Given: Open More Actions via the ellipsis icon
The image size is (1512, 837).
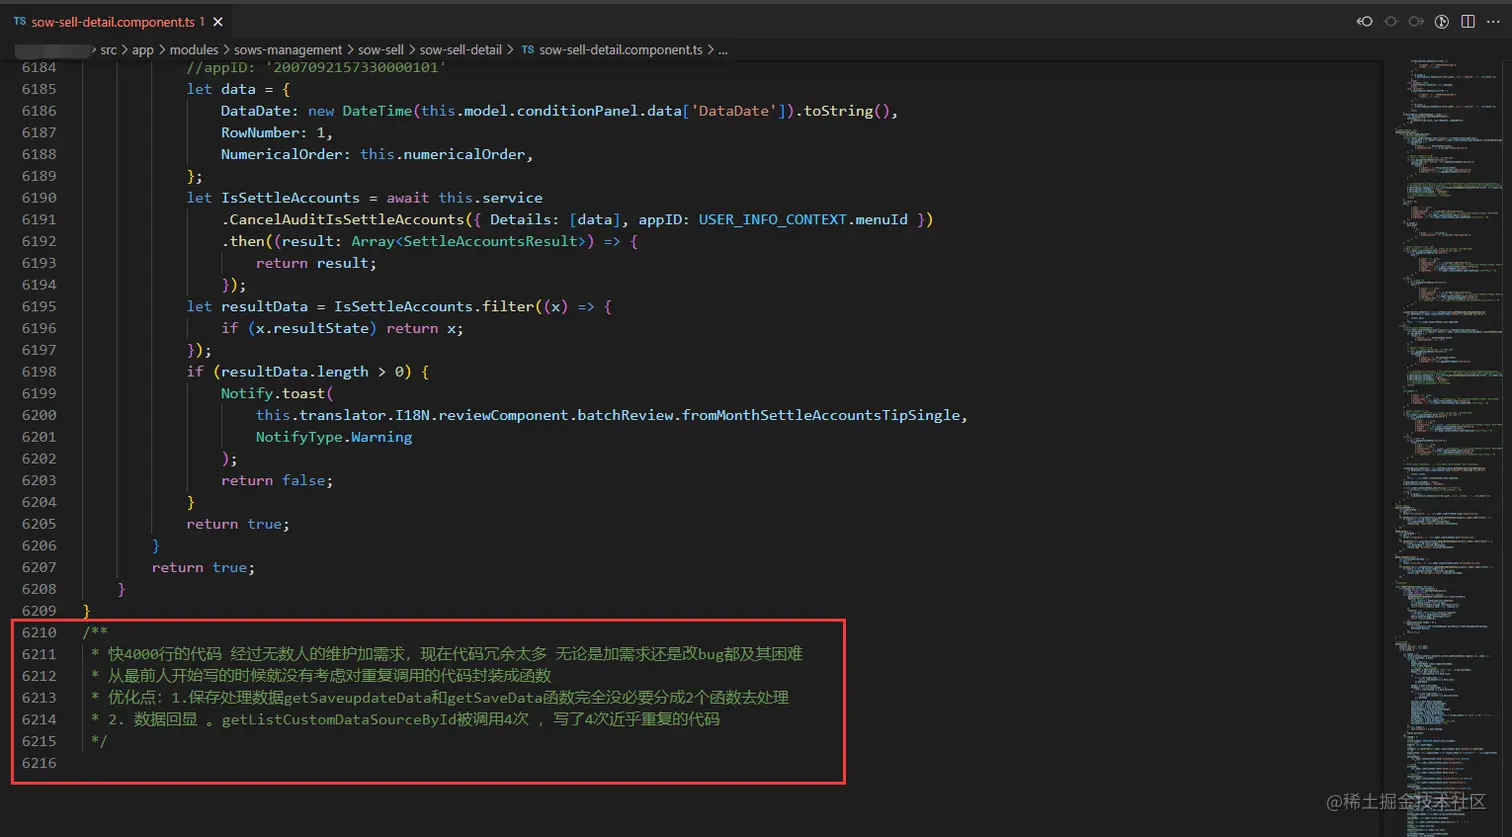Looking at the screenshot, I should pyautogui.click(x=1494, y=20).
